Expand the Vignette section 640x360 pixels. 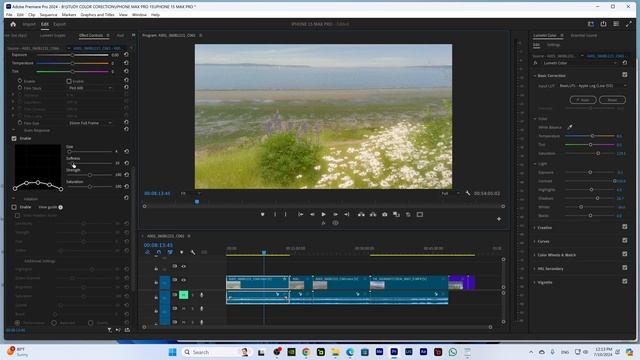[x=535, y=282]
